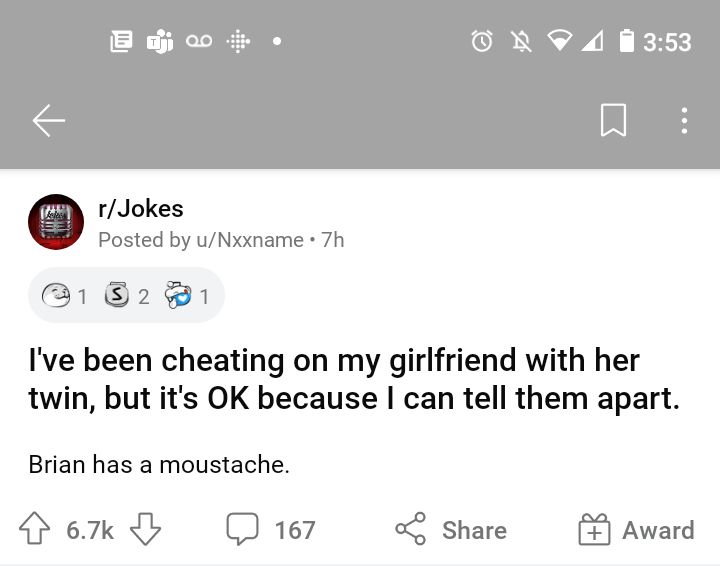
Task: Bookmark this post
Action: 613,121
